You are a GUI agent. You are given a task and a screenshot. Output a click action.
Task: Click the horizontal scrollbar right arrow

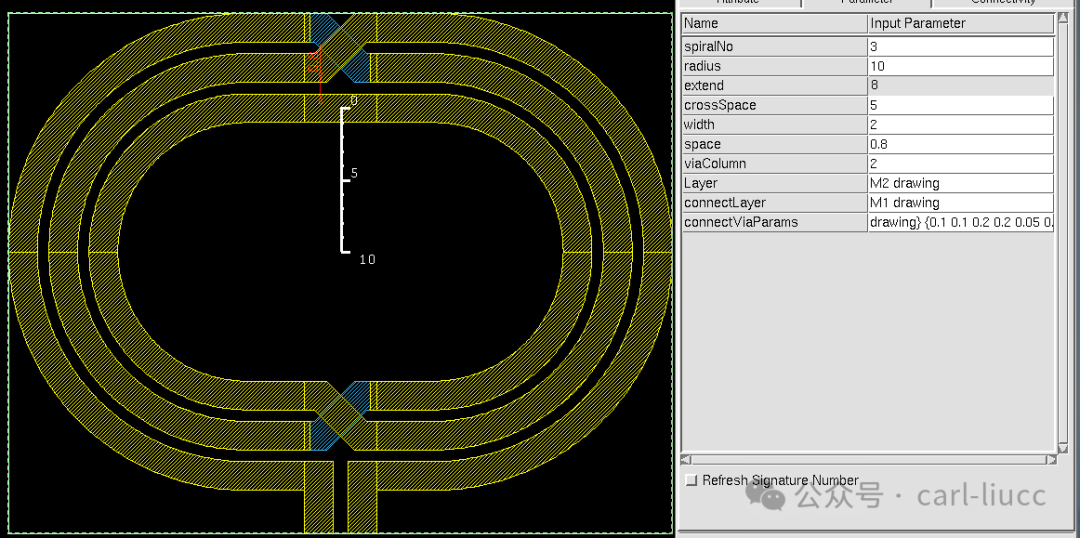click(x=1052, y=459)
